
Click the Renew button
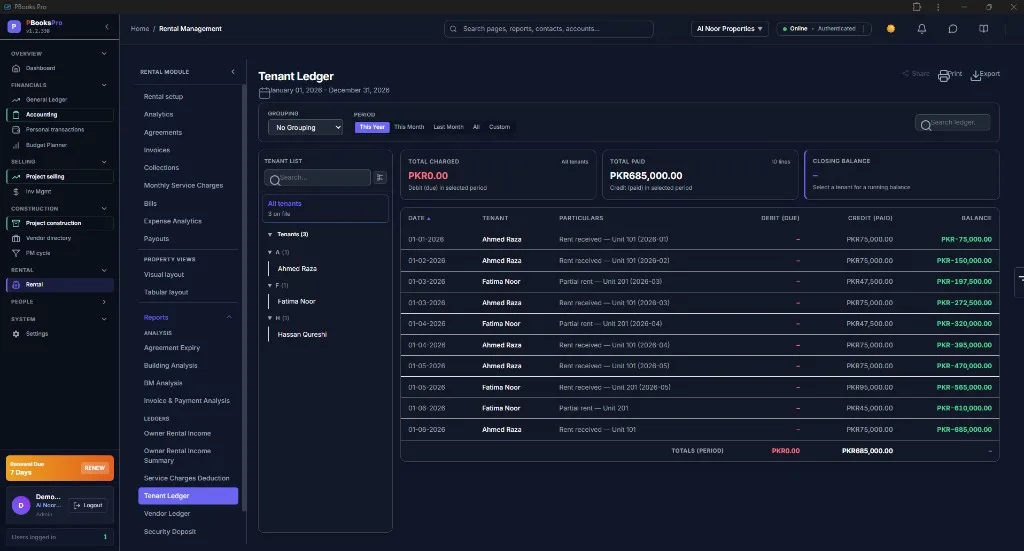(95, 468)
